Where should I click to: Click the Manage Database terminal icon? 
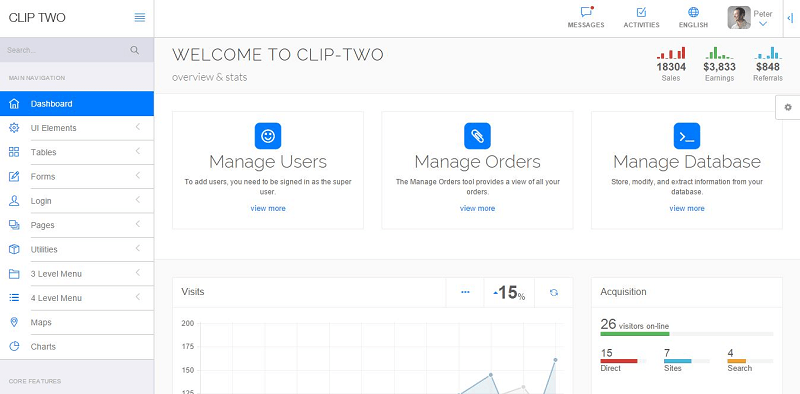pyautogui.click(x=687, y=136)
